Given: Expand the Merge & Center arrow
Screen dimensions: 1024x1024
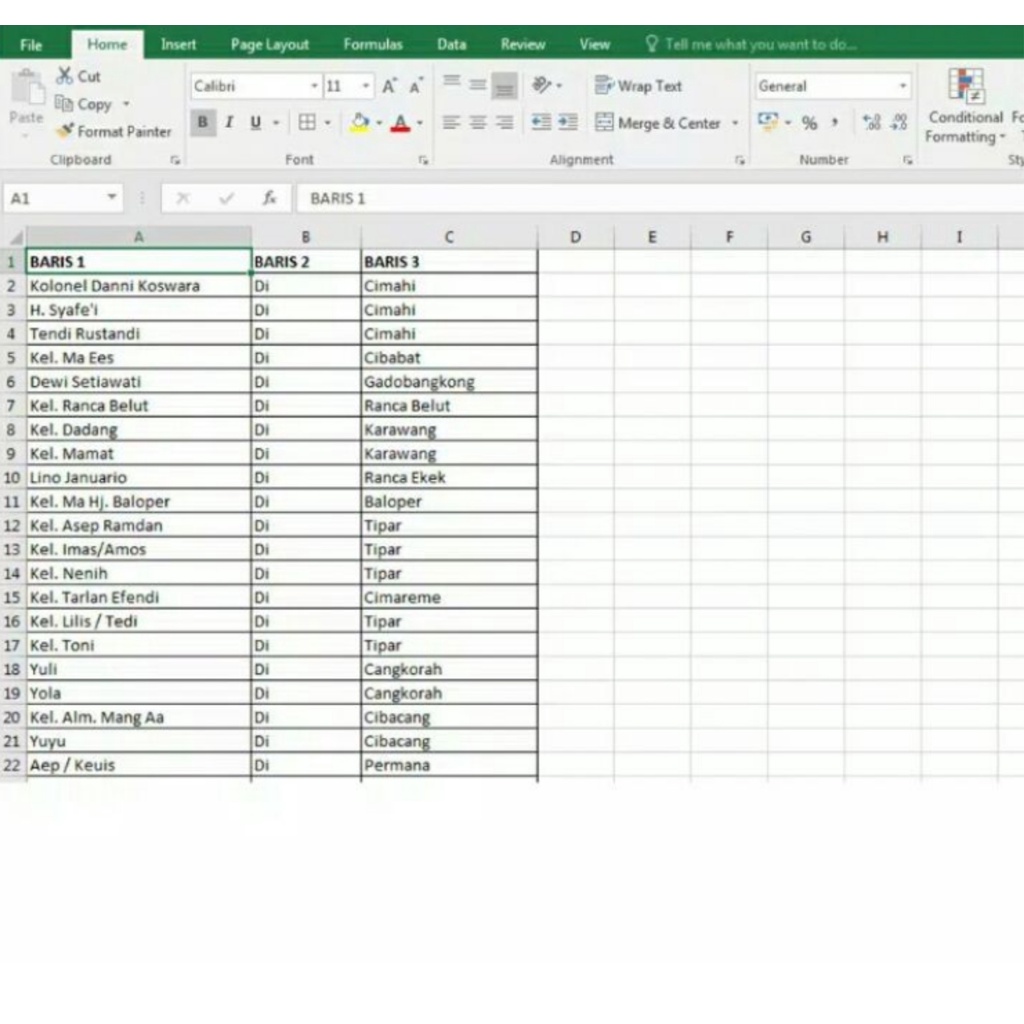Looking at the screenshot, I should pos(735,123).
